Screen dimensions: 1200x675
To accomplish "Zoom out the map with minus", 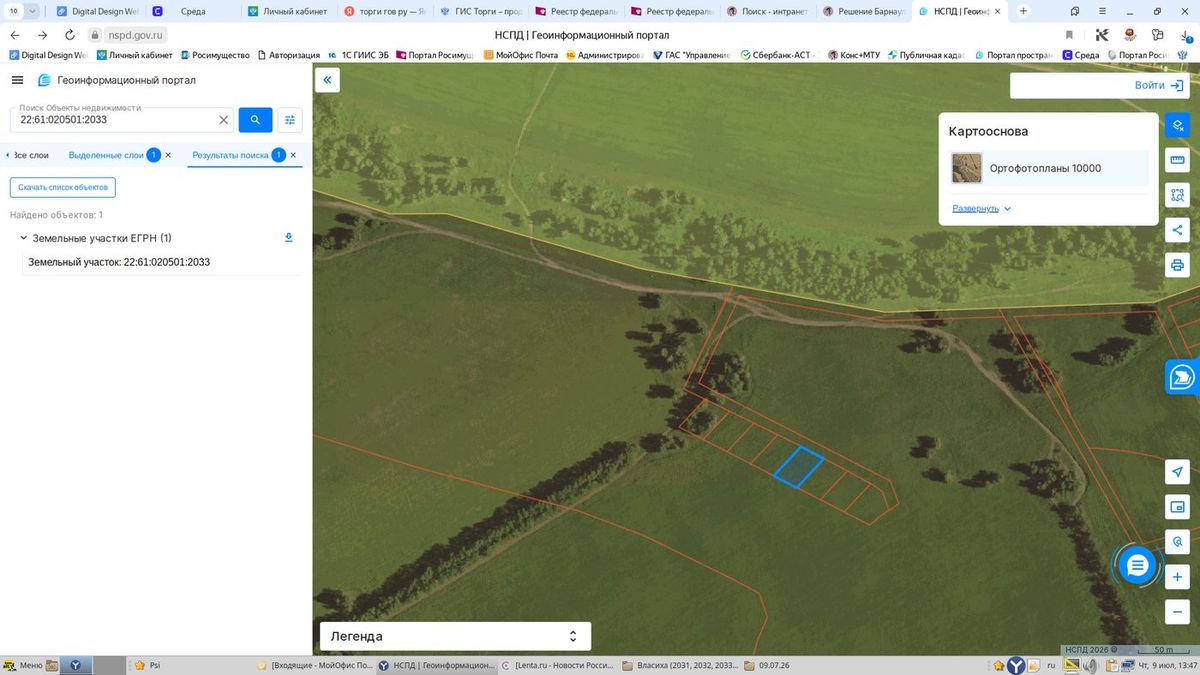I will click(x=1178, y=612).
